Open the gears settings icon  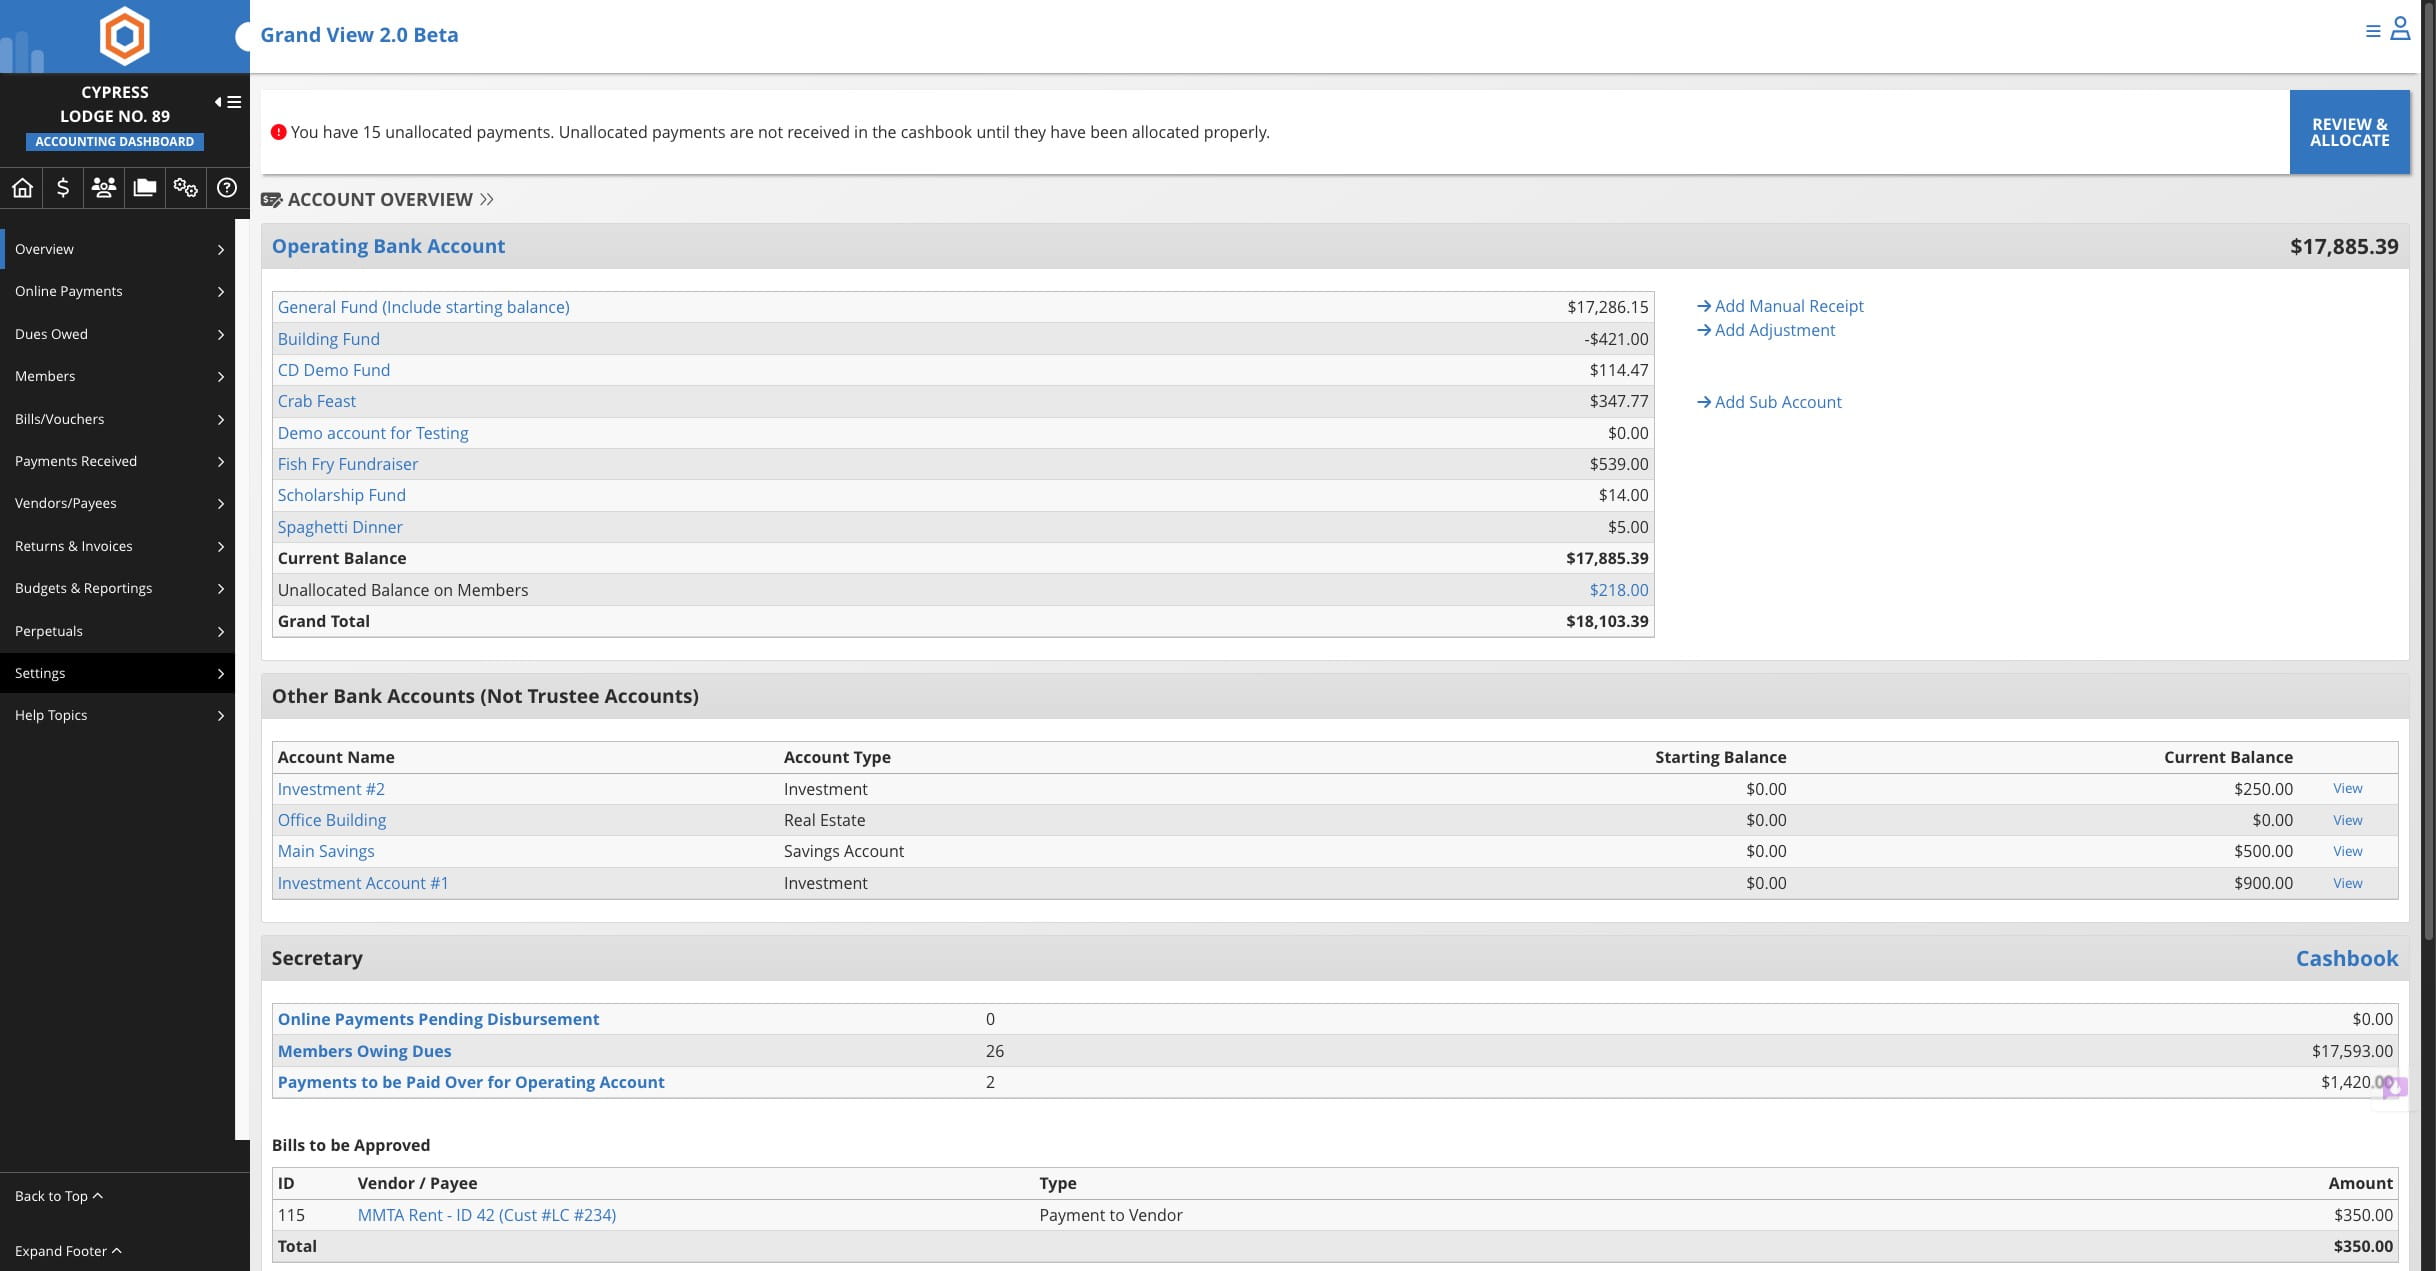[x=185, y=187]
